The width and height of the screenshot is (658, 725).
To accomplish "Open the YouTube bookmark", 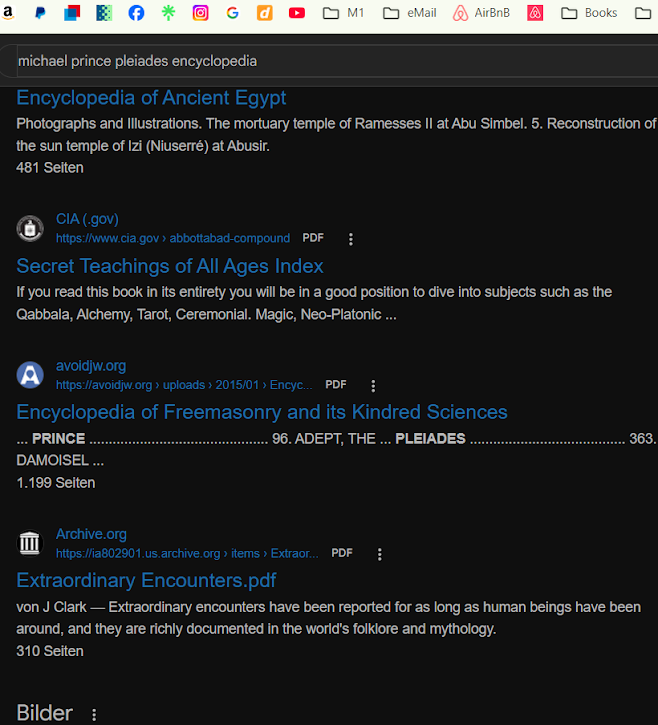I will 297,12.
